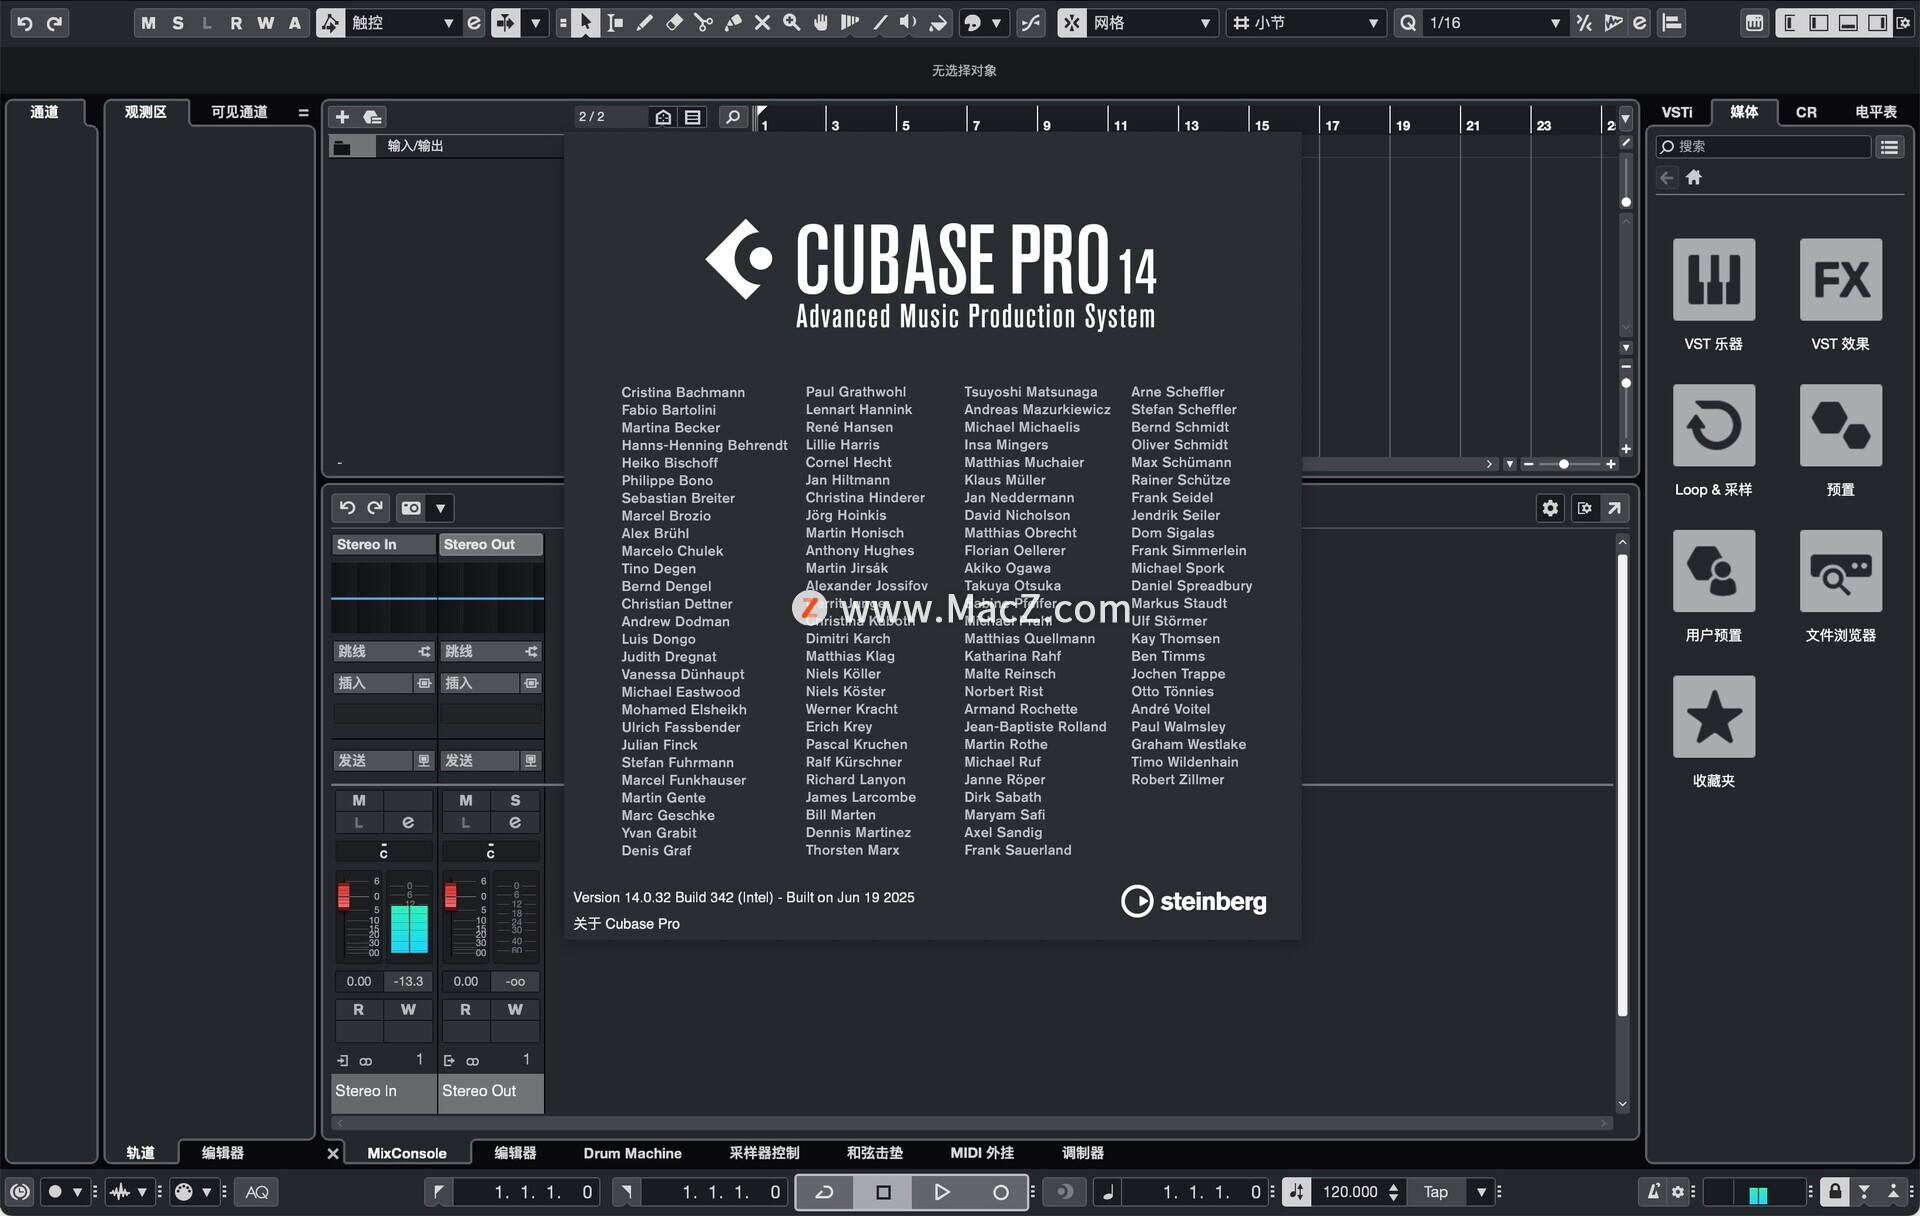1920x1216 pixels.
Task: Solo the Stereo Out channel
Action: [515, 800]
